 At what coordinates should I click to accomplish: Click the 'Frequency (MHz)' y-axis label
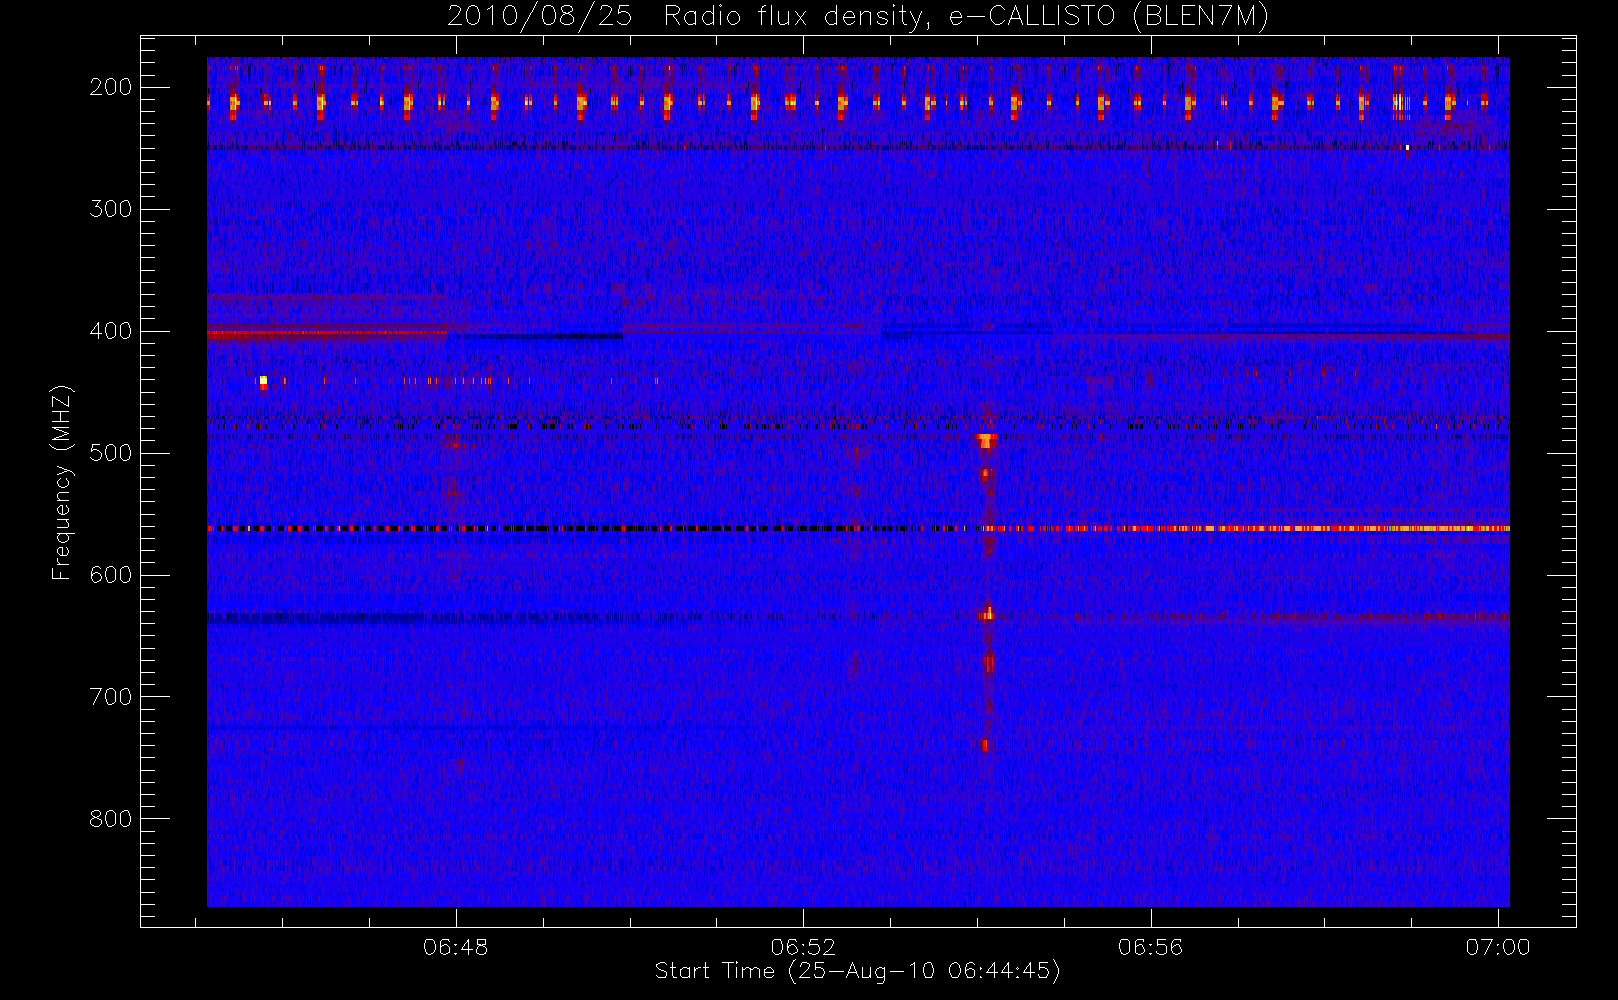pyautogui.click(x=62, y=482)
